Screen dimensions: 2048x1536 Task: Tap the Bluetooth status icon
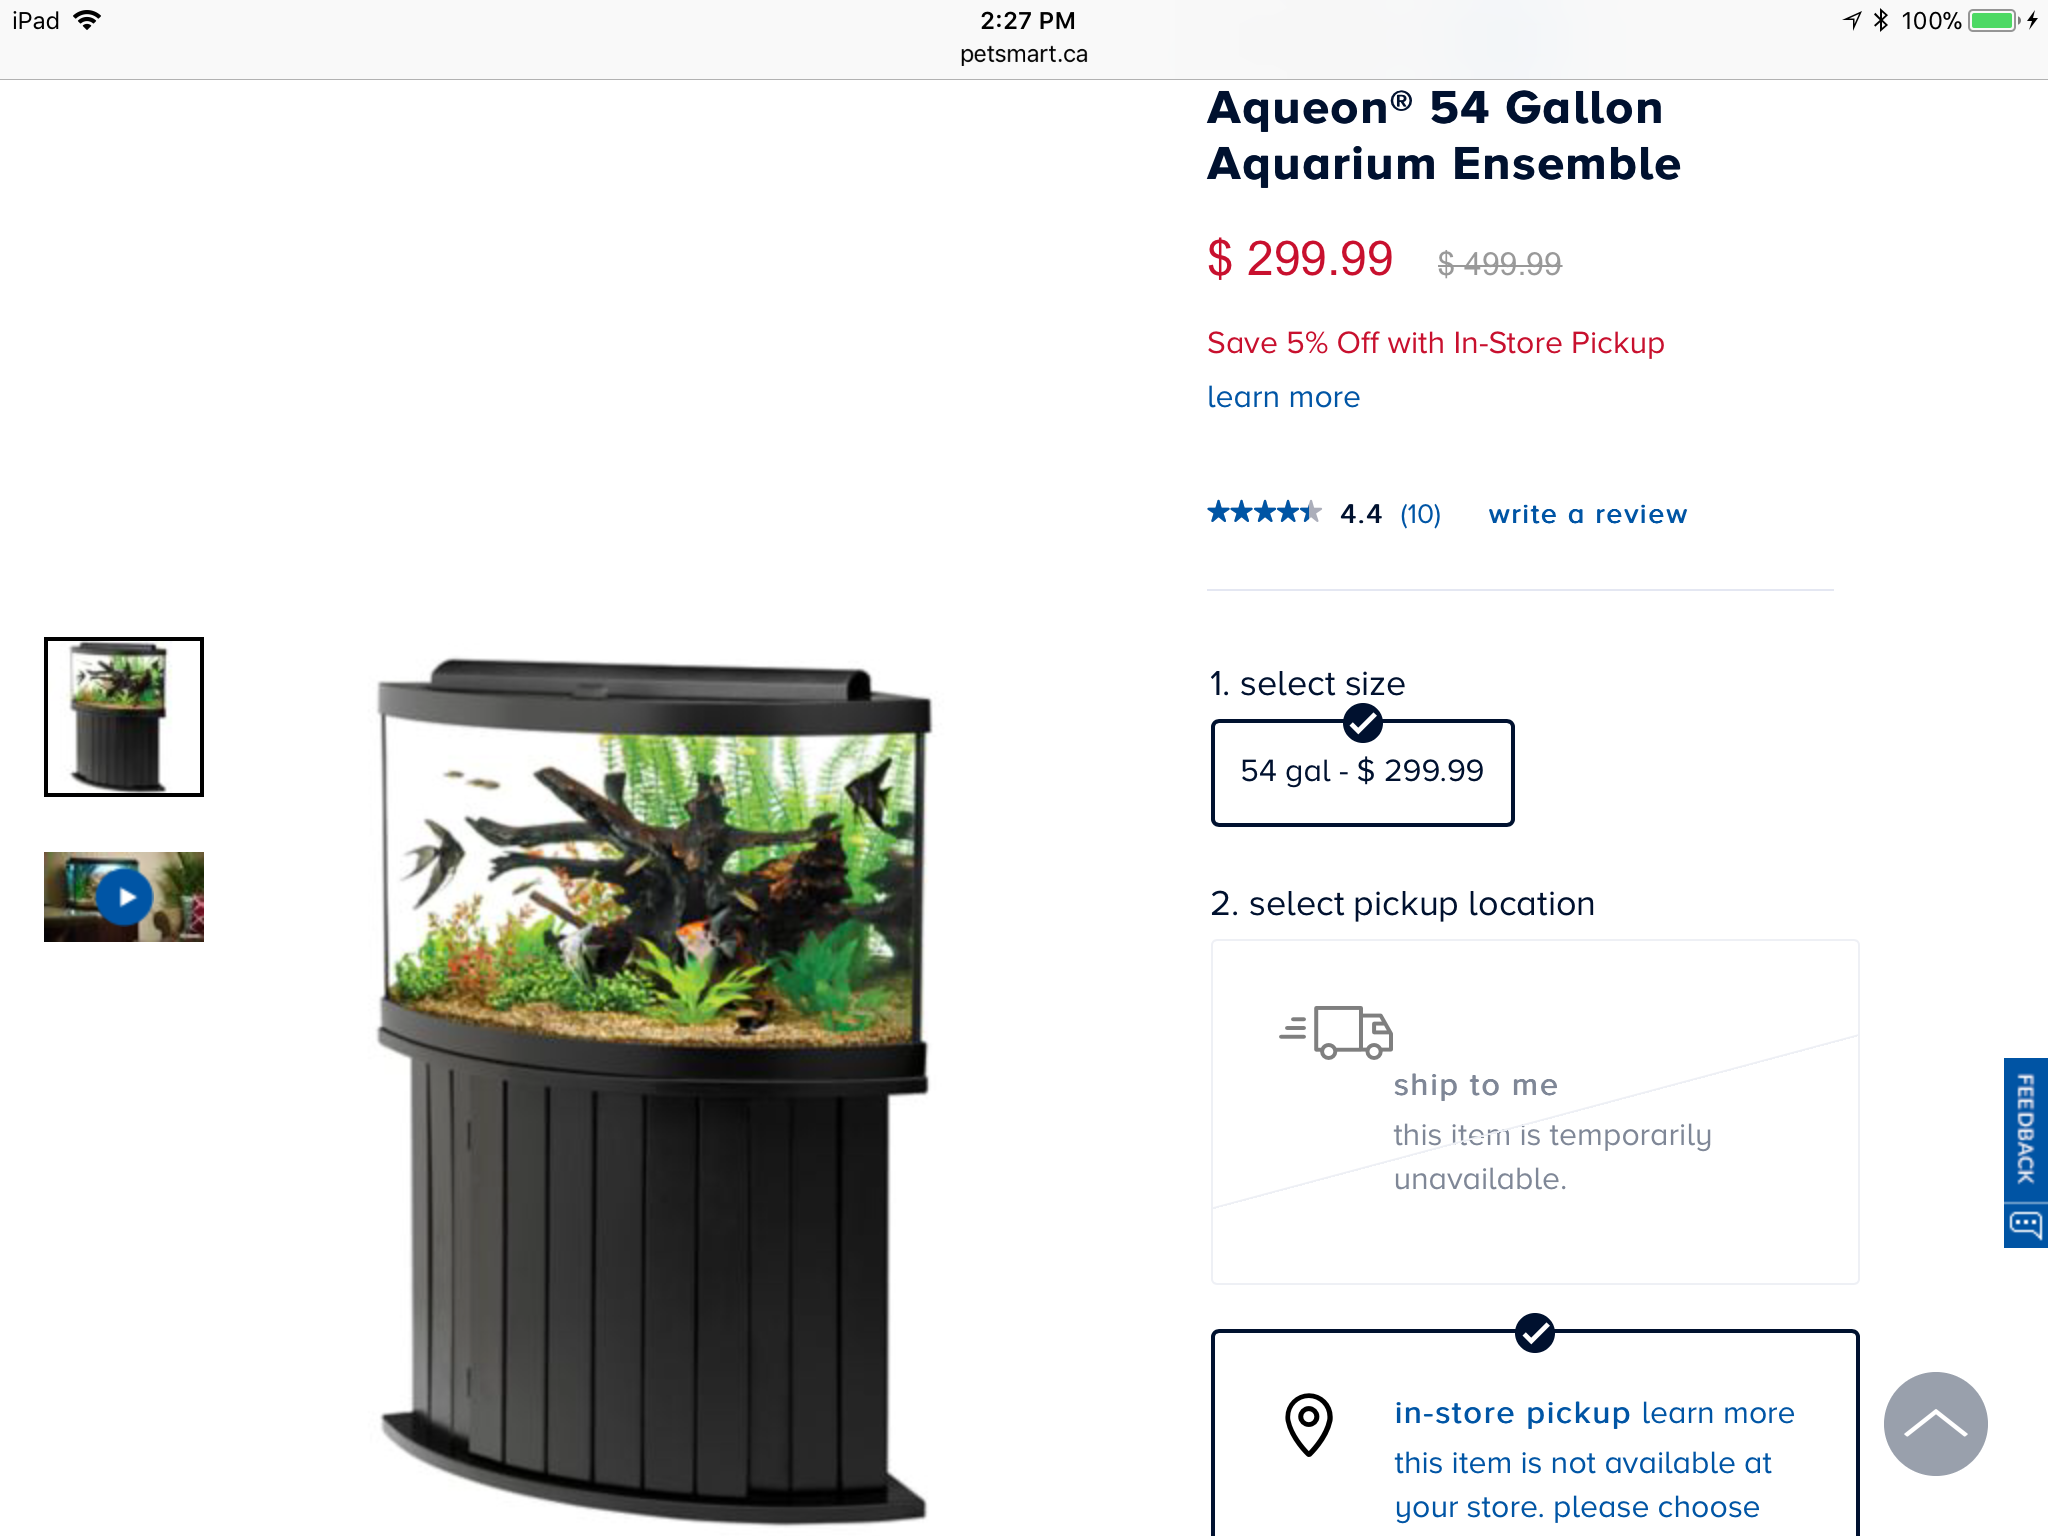(1881, 21)
